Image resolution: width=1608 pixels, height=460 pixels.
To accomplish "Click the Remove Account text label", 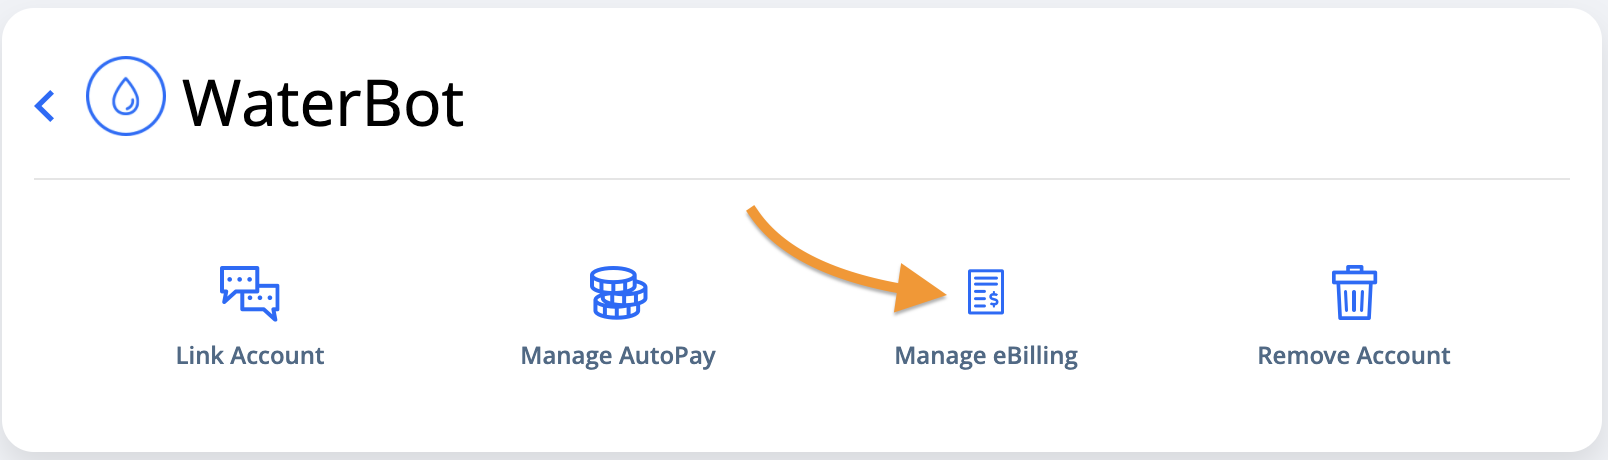I will (1354, 356).
